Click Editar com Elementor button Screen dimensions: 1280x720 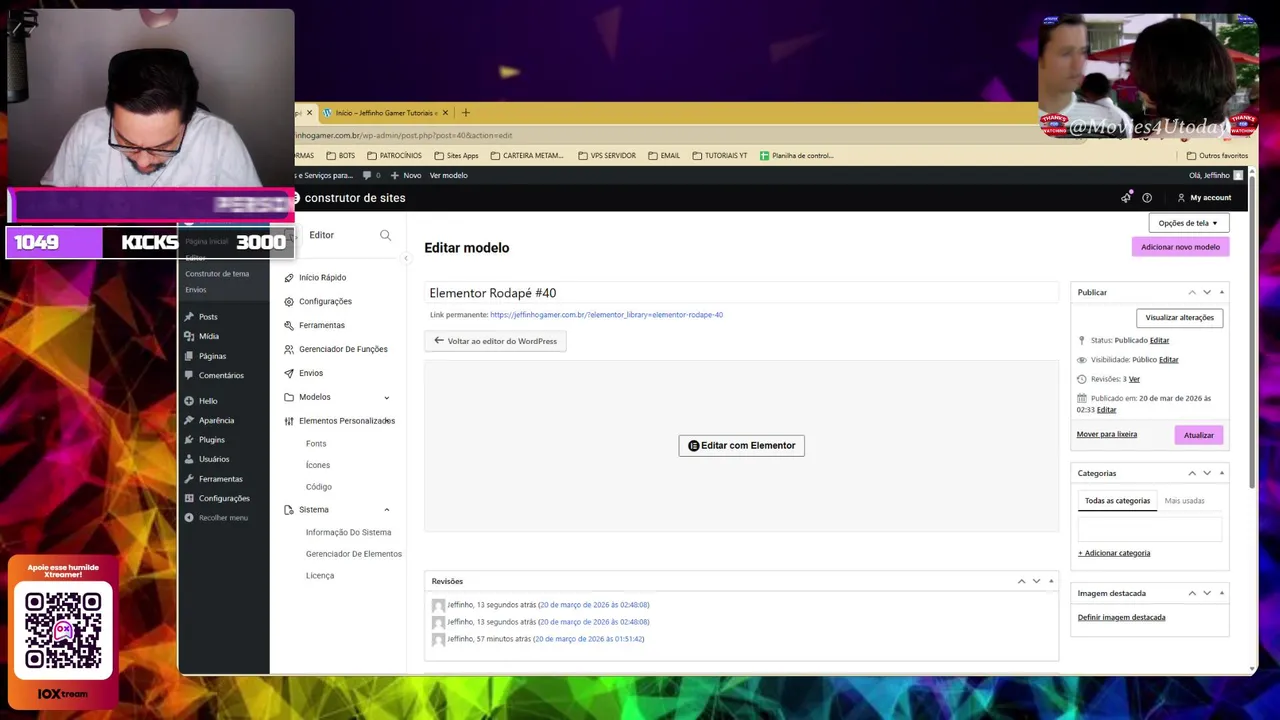(741, 446)
